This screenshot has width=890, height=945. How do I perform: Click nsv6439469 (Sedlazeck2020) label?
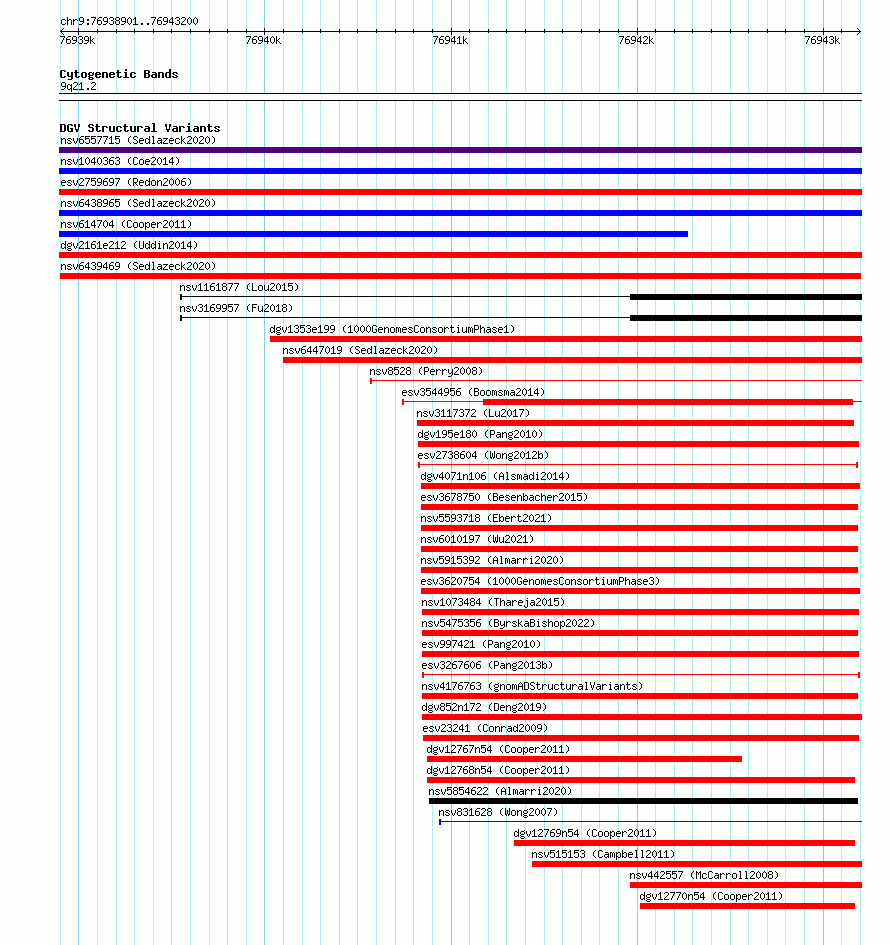click(x=138, y=266)
